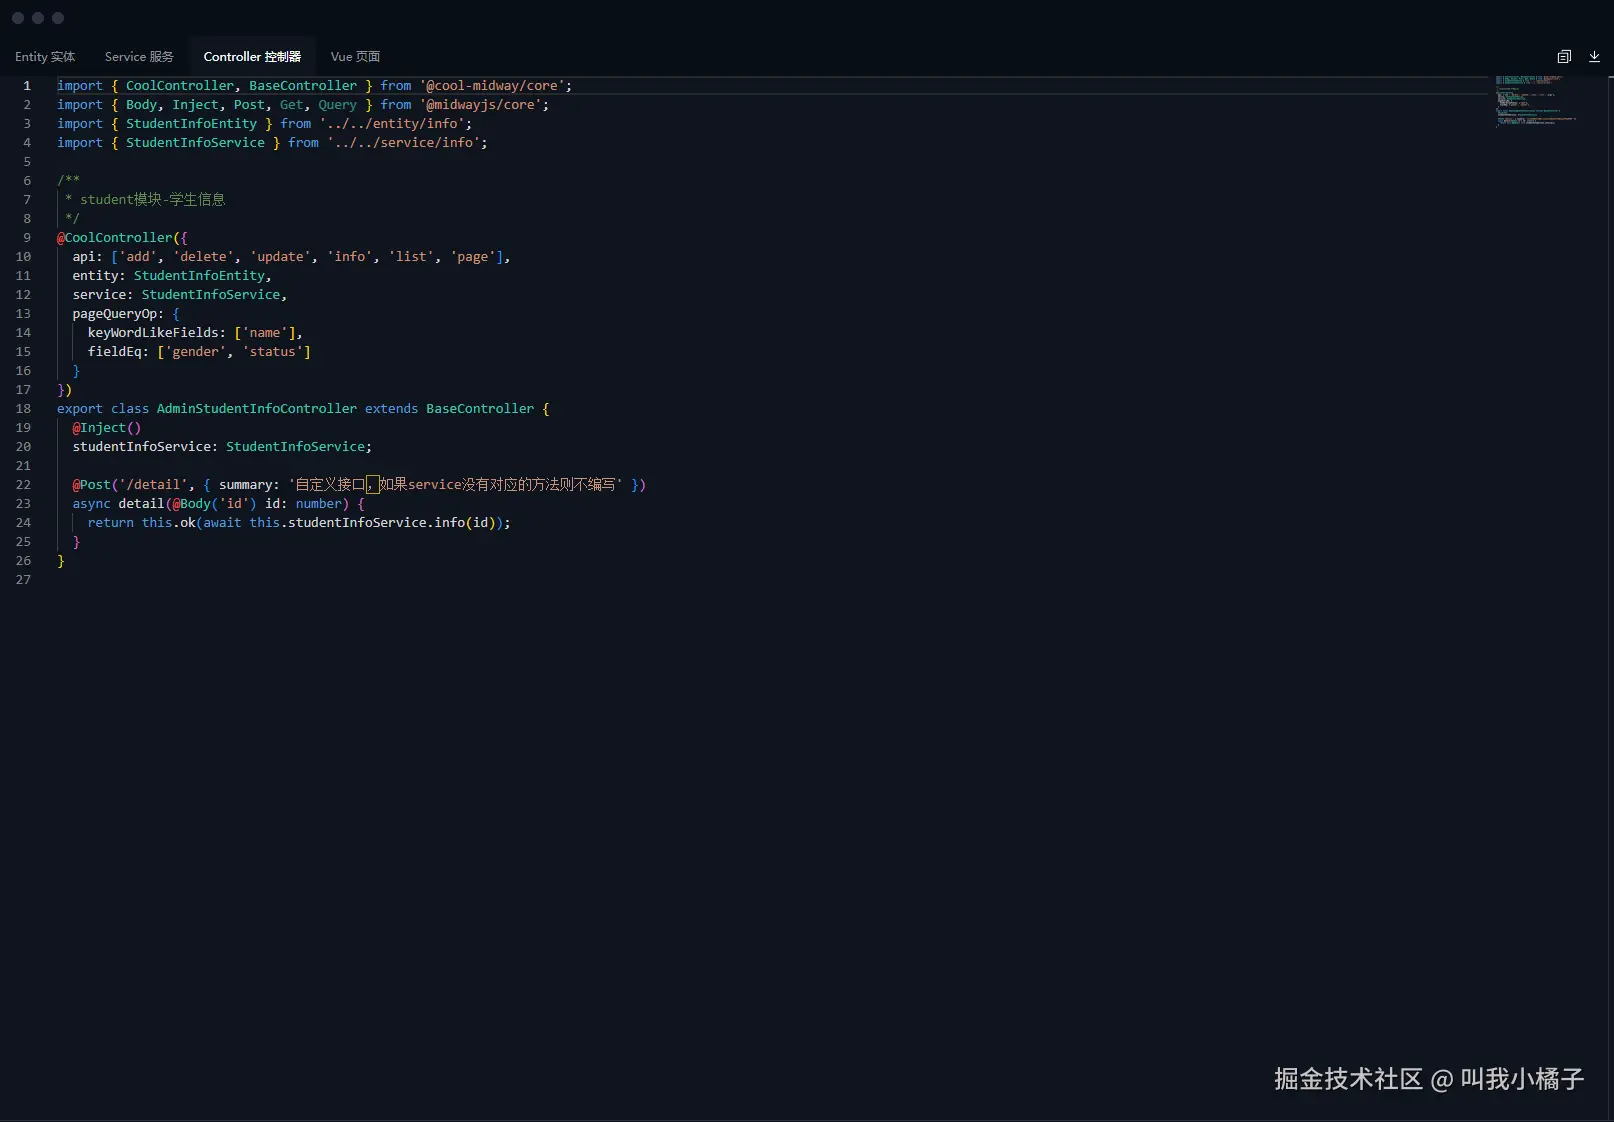Click the 'page' string in api array
The height and width of the screenshot is (1122, 1614).
[473, 257]
